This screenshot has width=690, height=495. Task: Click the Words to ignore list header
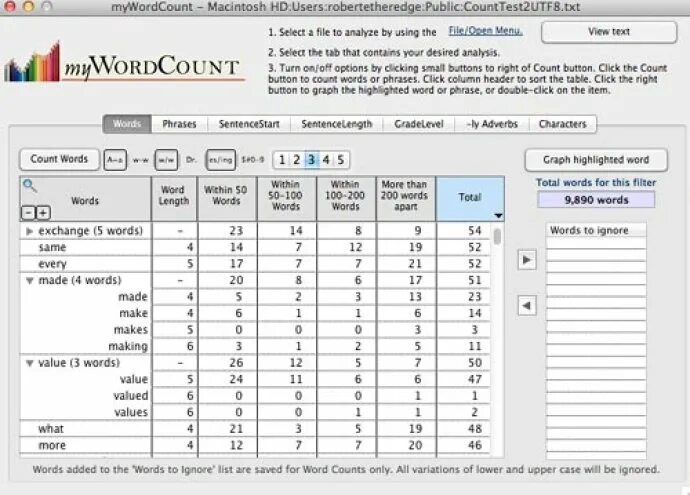[x=596, y=230]
